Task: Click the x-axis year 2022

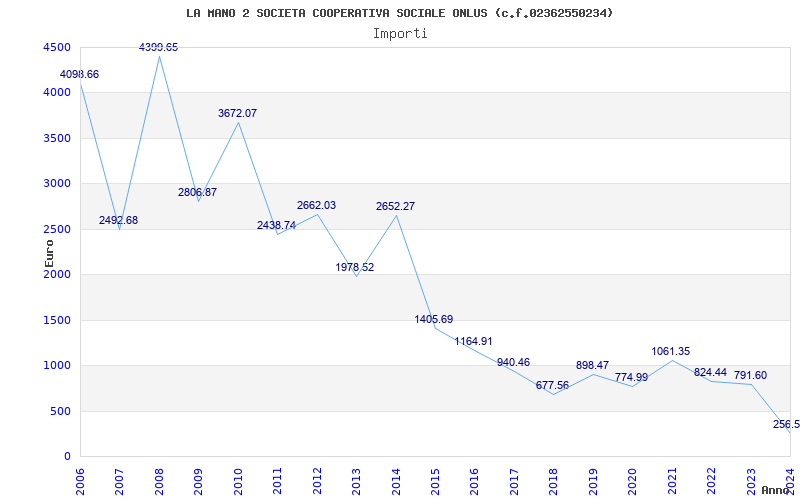Action: tap(712, 481)
